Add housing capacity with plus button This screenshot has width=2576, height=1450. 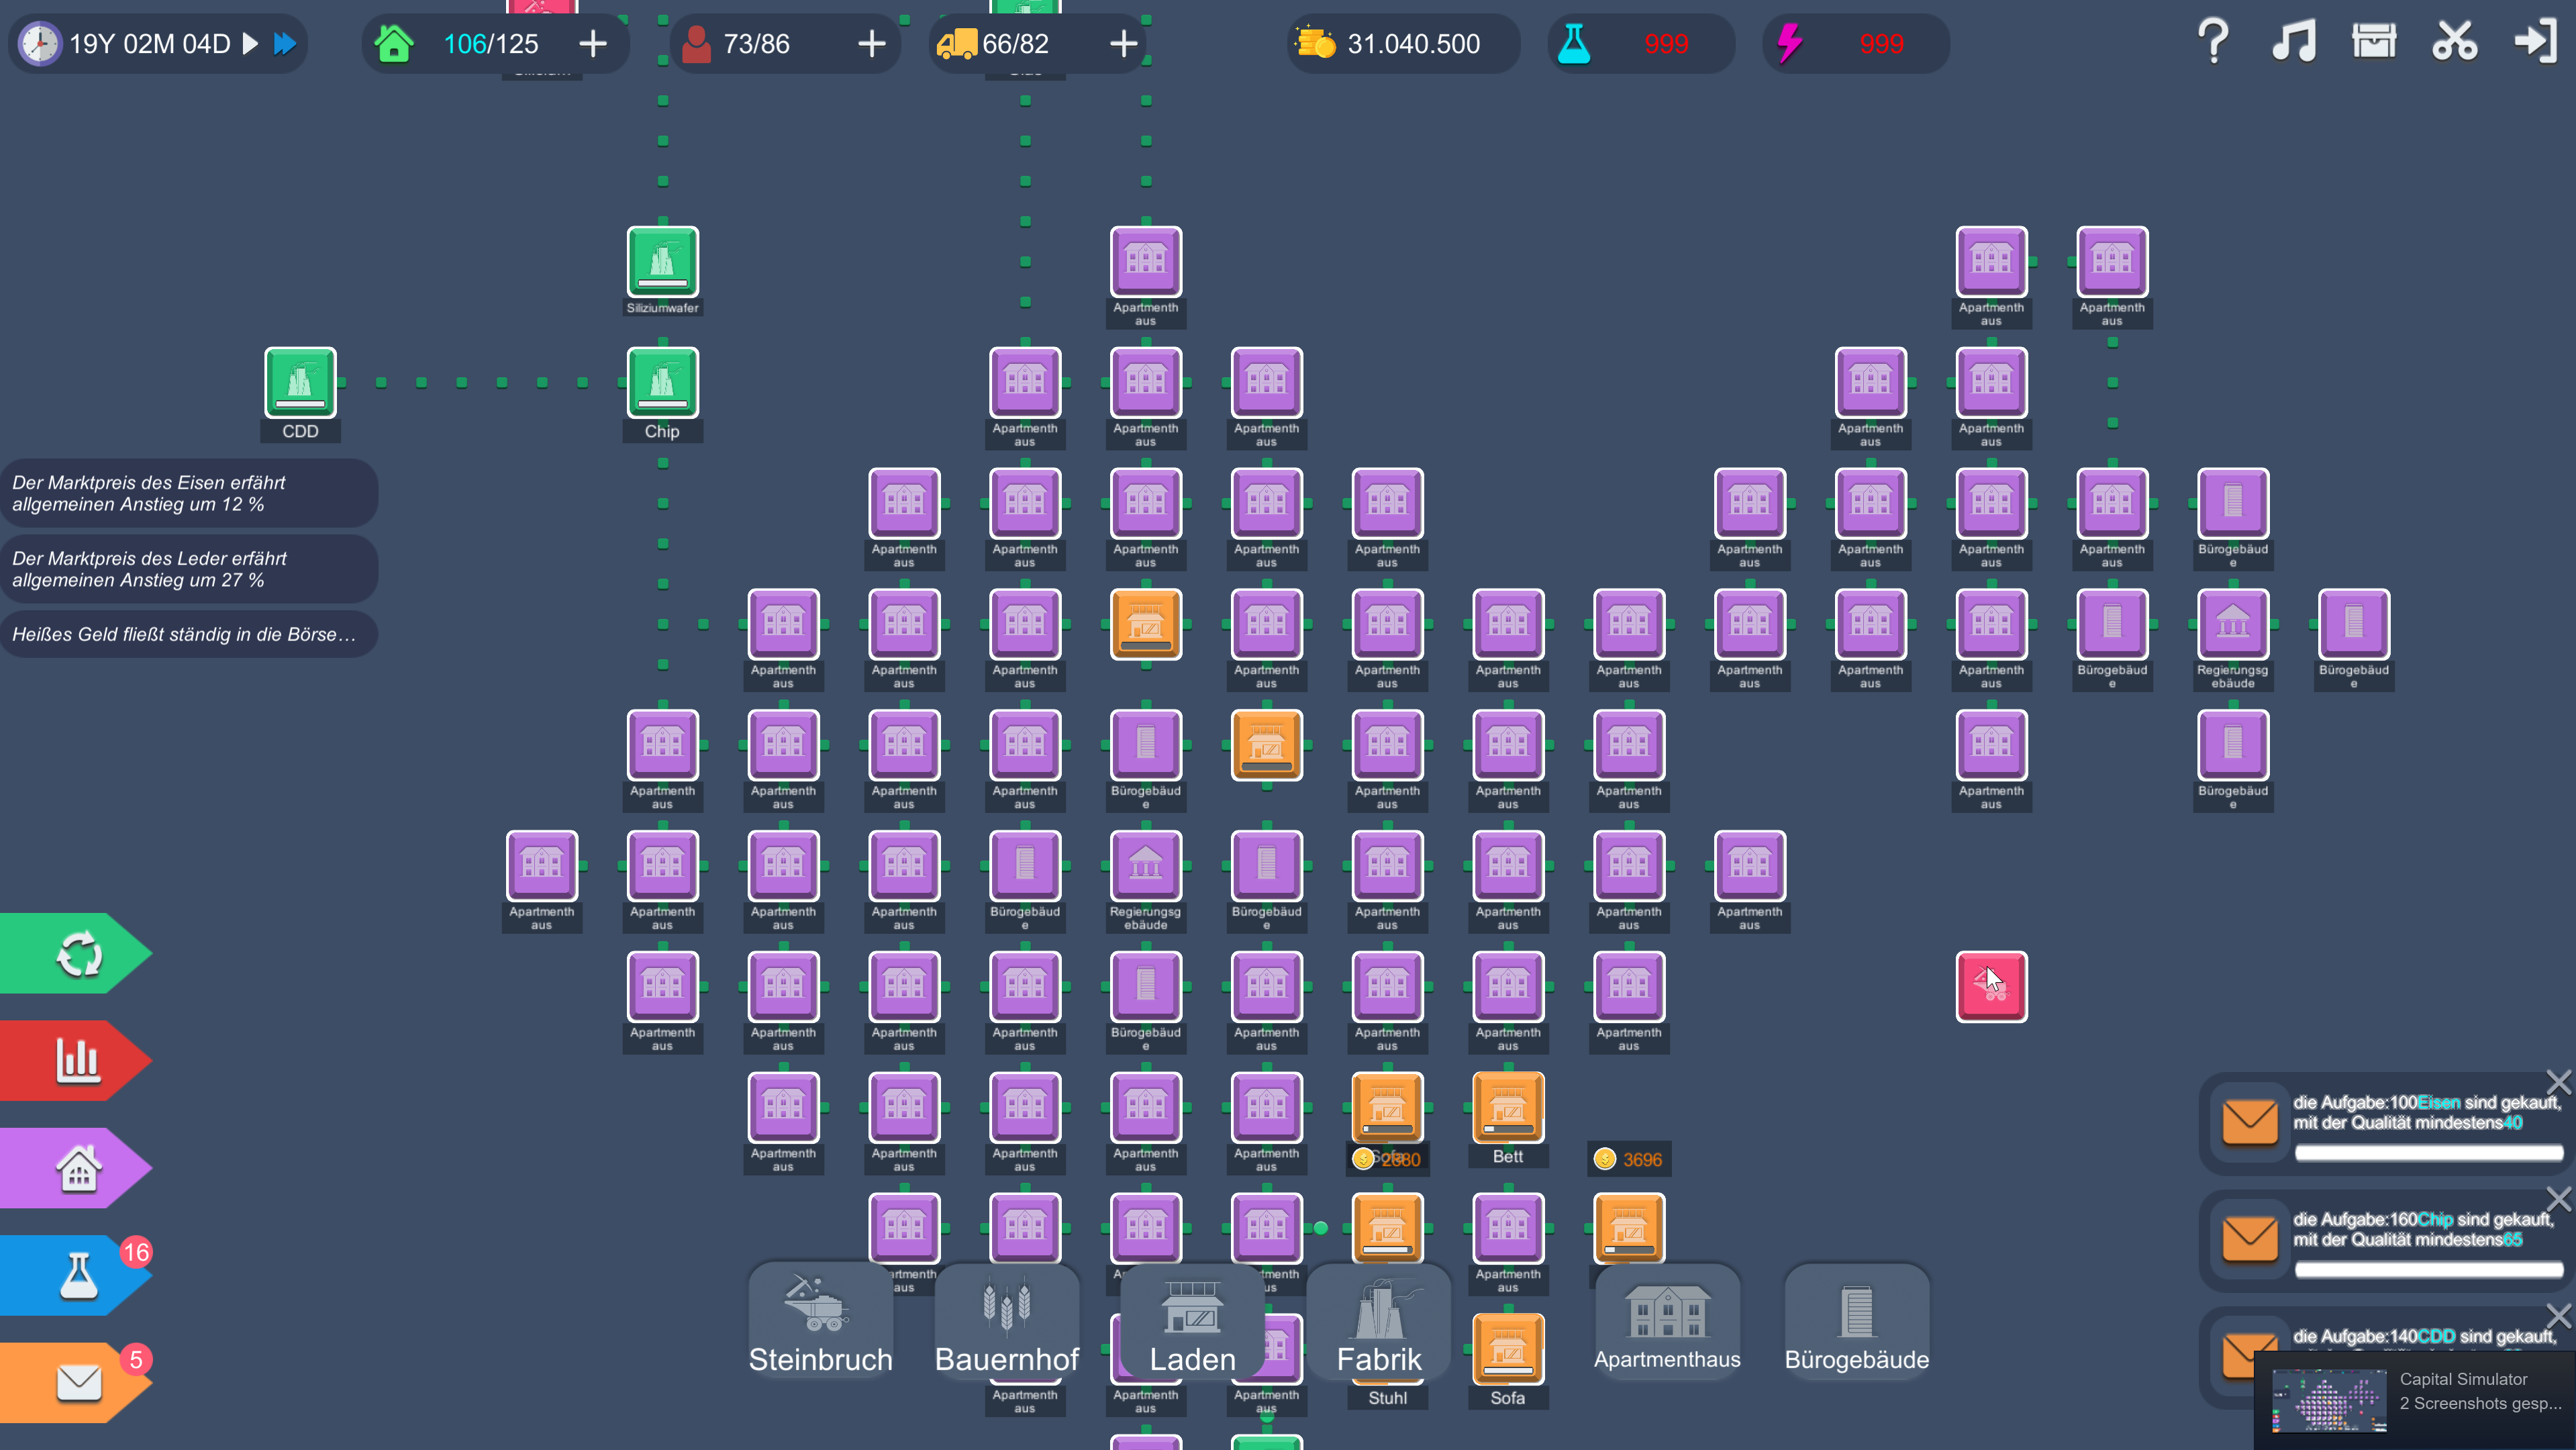pyautogui.click(x=593, y=43)
